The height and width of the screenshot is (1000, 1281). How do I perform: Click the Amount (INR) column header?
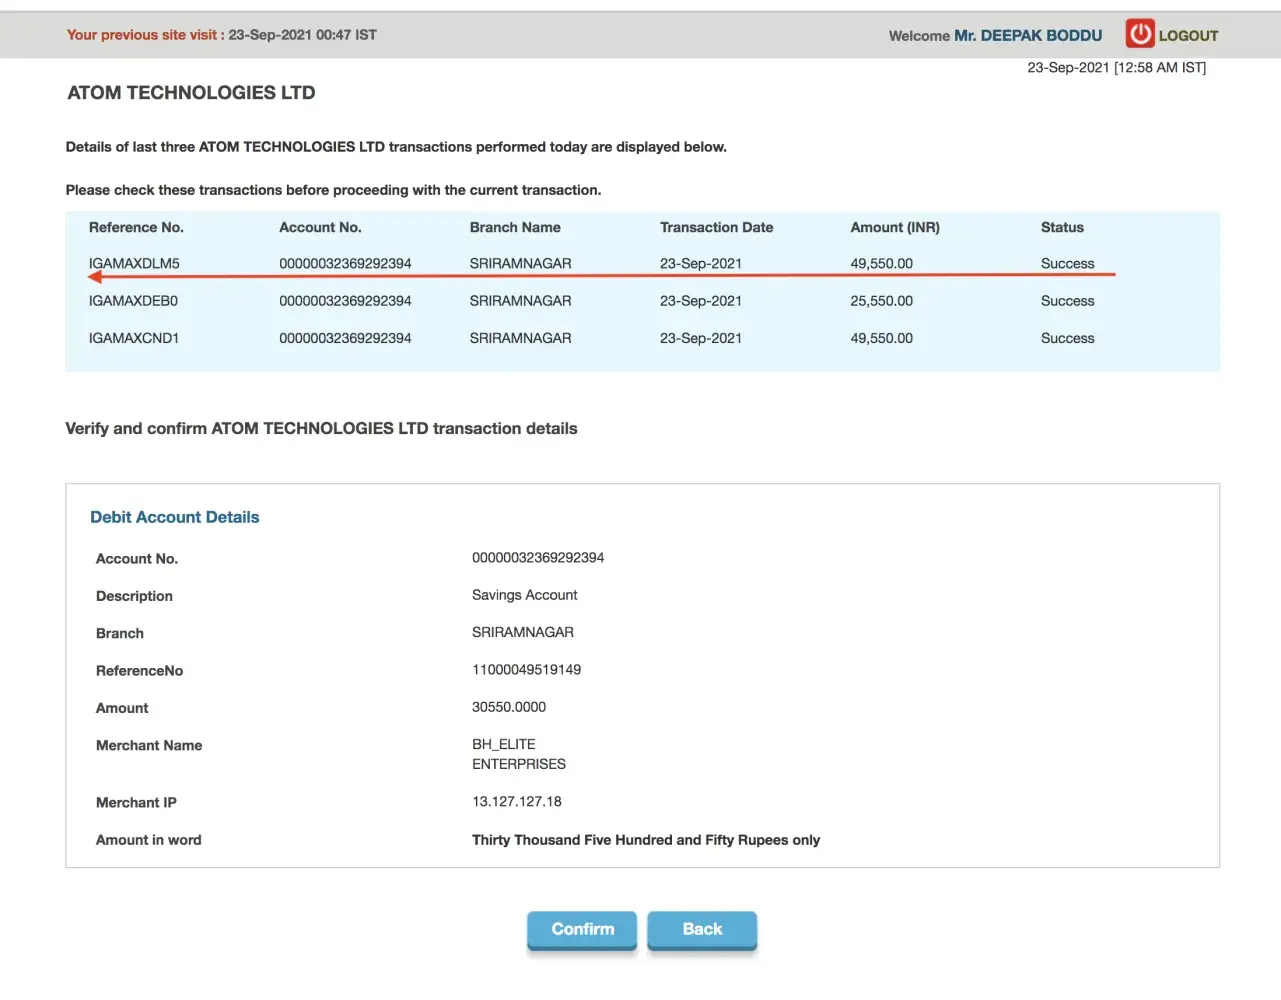coord(894,227)
